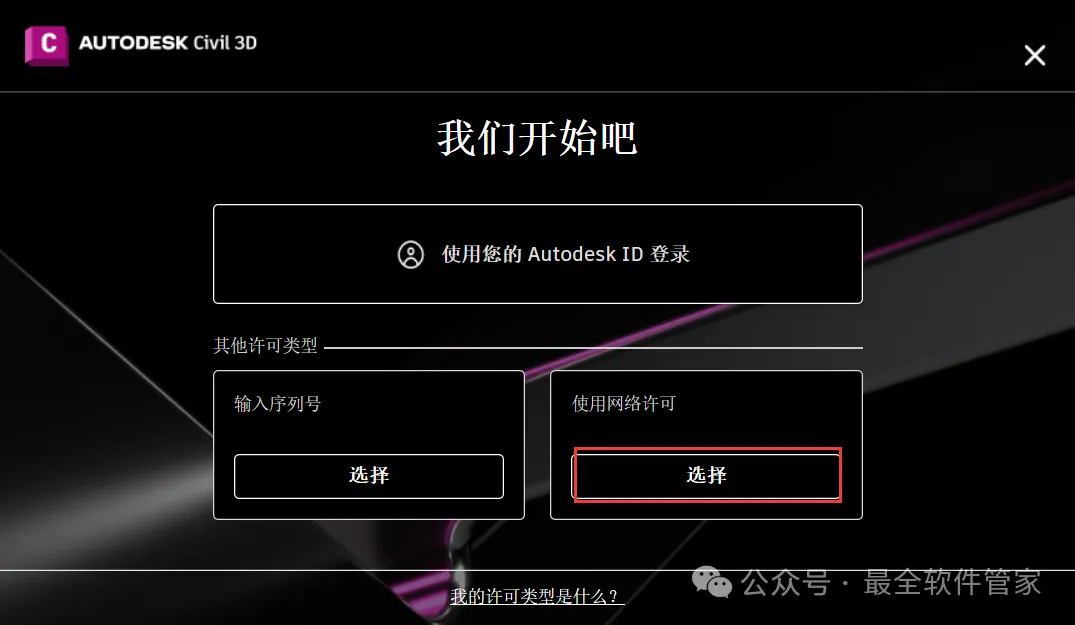Viewport: 1075px width, 625px height.
Task: Click the 登录 text in the sign-in box
Action: [x=670, y=254]
